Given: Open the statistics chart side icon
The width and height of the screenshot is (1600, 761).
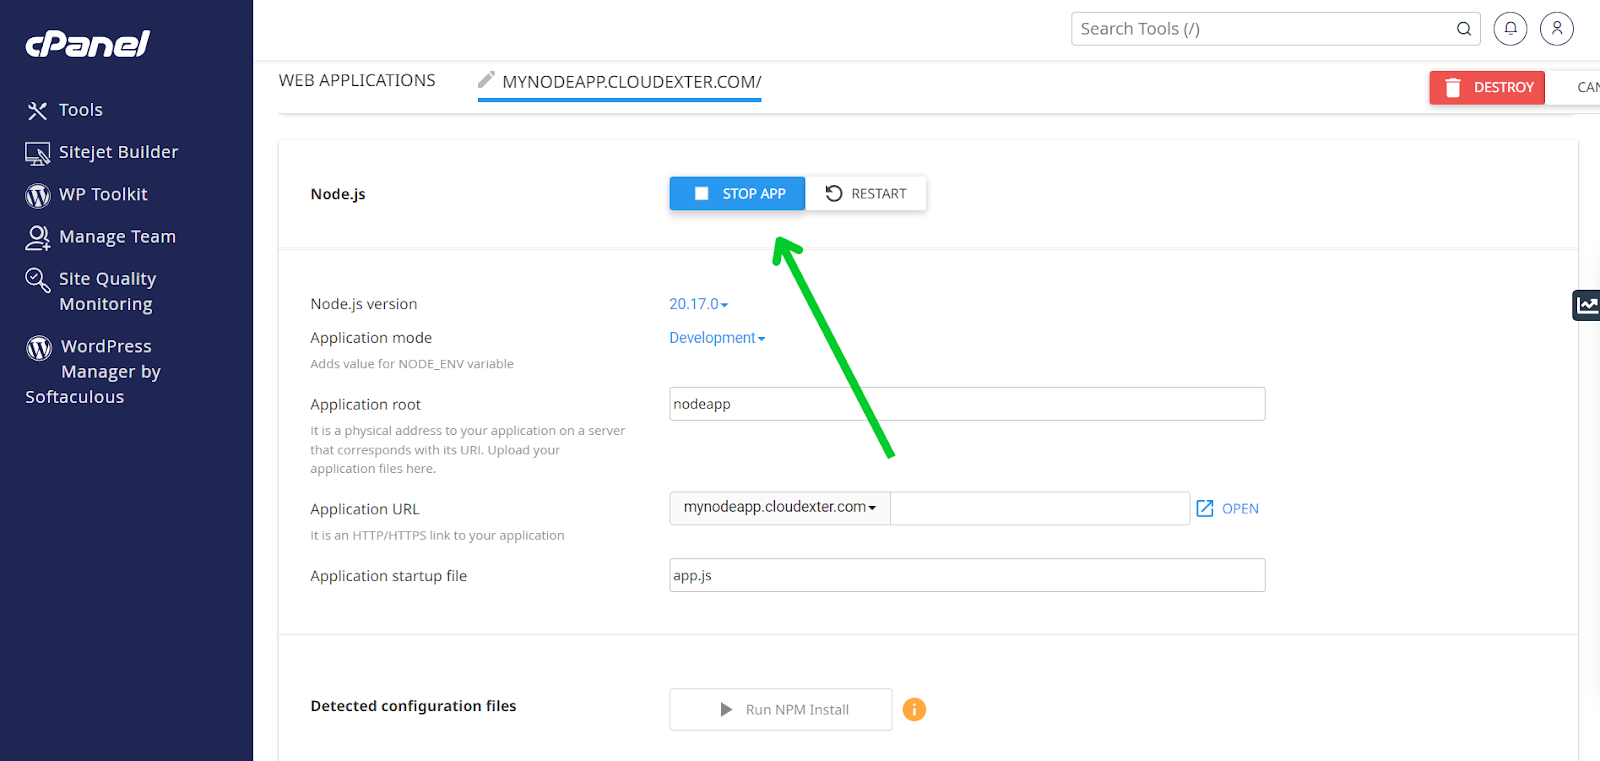Looking at the screenshot, I should tap(1586, 305).
